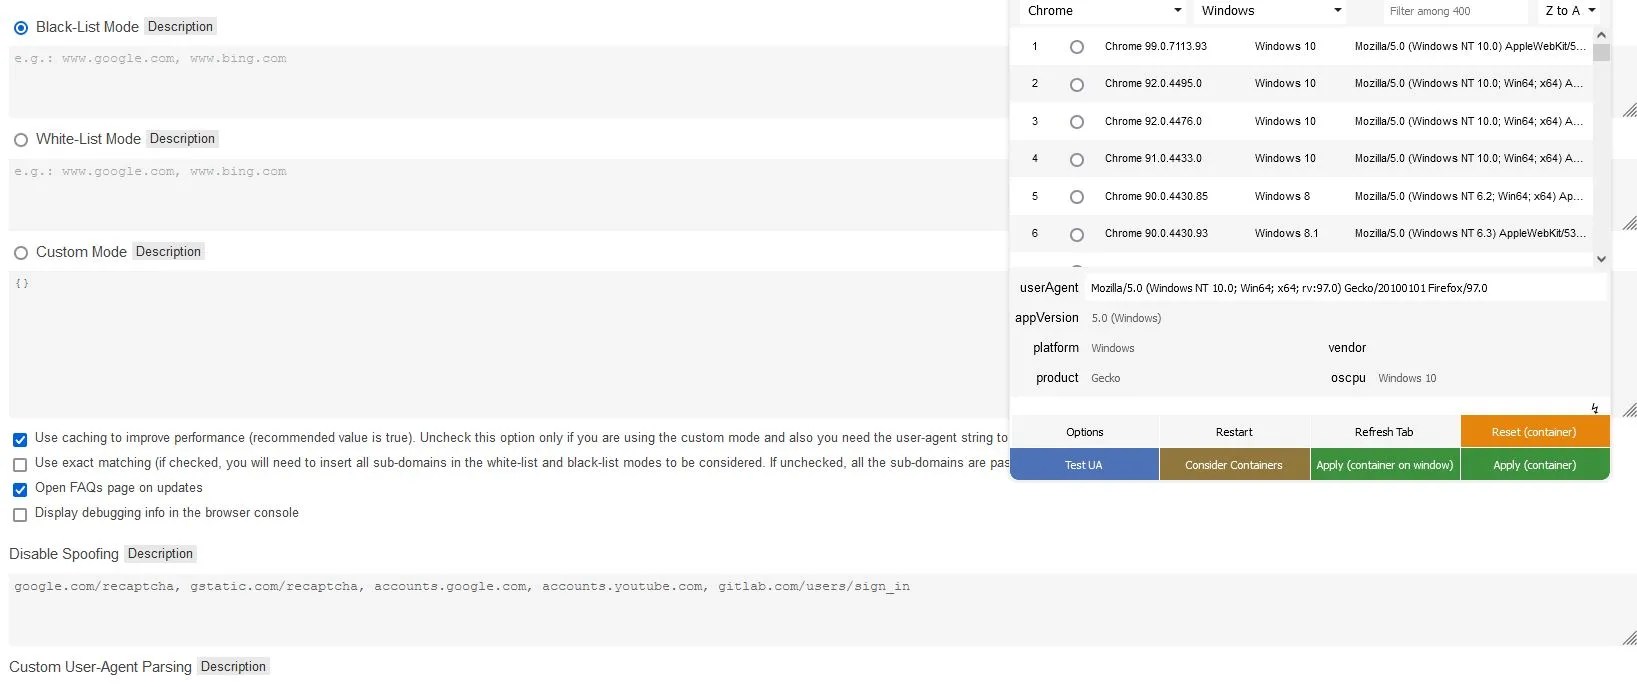Image resolution: width=1637 pixels, height=687 pixels.
Task: Click the custom mode JSON textarea
Action: [509, 344]
